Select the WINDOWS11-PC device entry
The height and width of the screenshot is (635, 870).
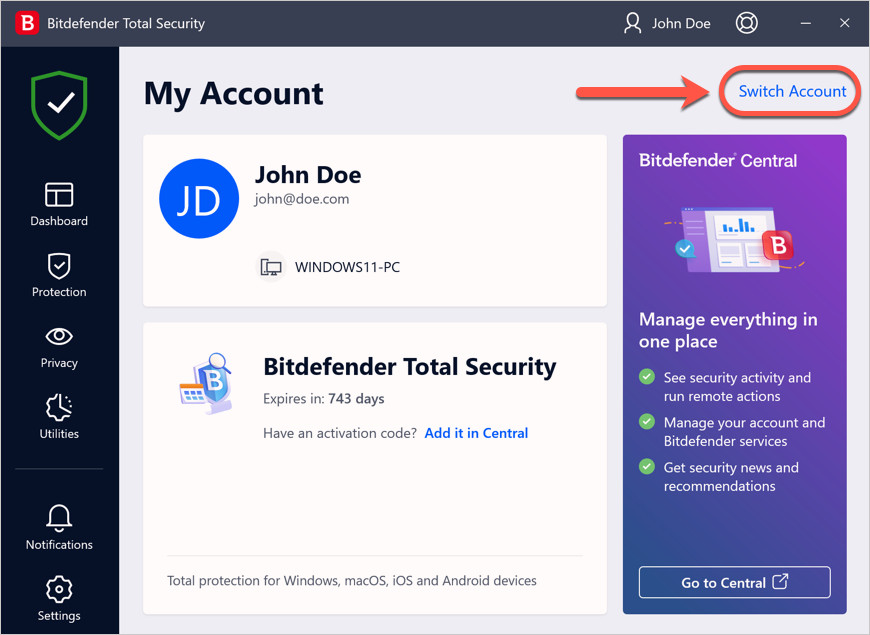pos(348,266)
